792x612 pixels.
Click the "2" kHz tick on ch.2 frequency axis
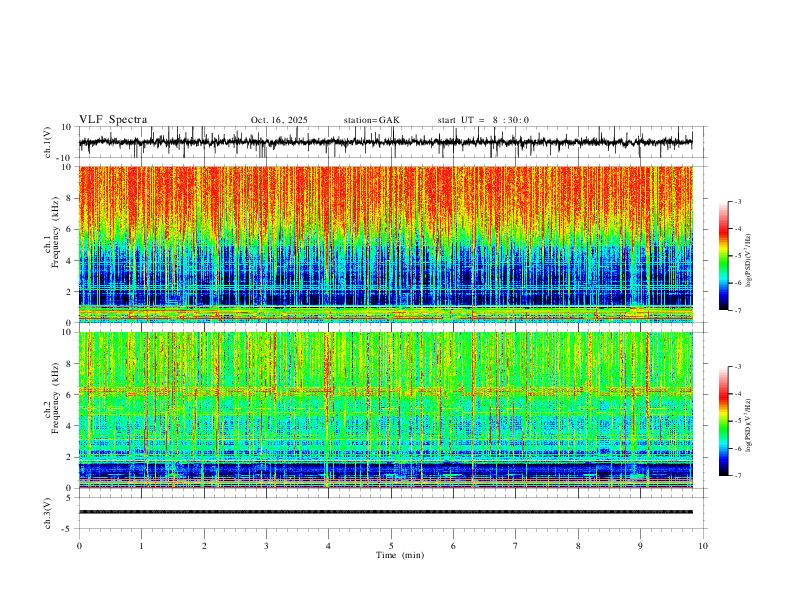(69, 457)
